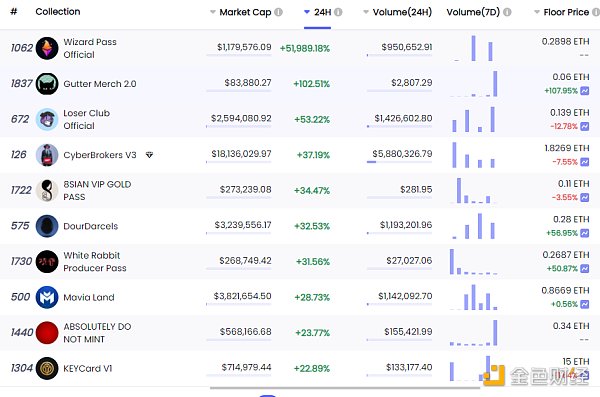The width and height of the screenshot is (600, 397).
Task: View Loser Club Official 7D volume chart
Action: click(x=474, y=119)
